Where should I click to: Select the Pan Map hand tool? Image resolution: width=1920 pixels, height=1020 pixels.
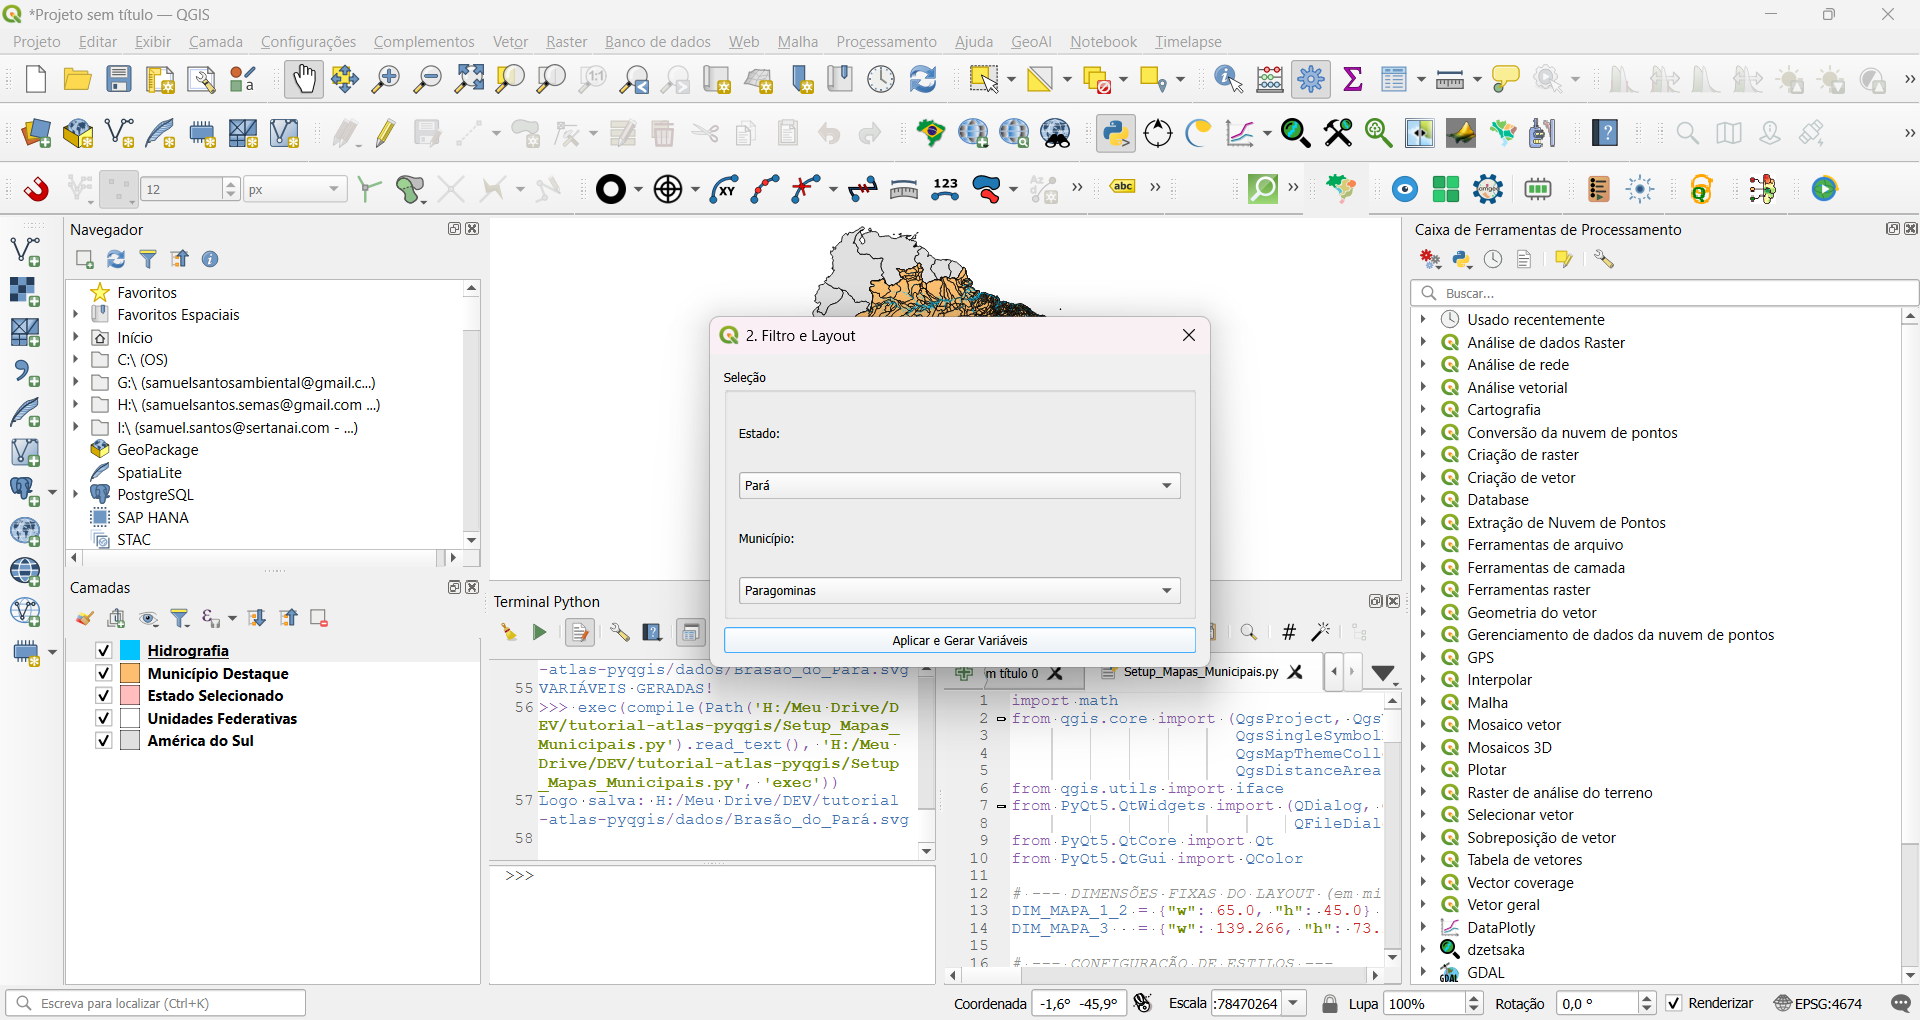tap(304, 79)
